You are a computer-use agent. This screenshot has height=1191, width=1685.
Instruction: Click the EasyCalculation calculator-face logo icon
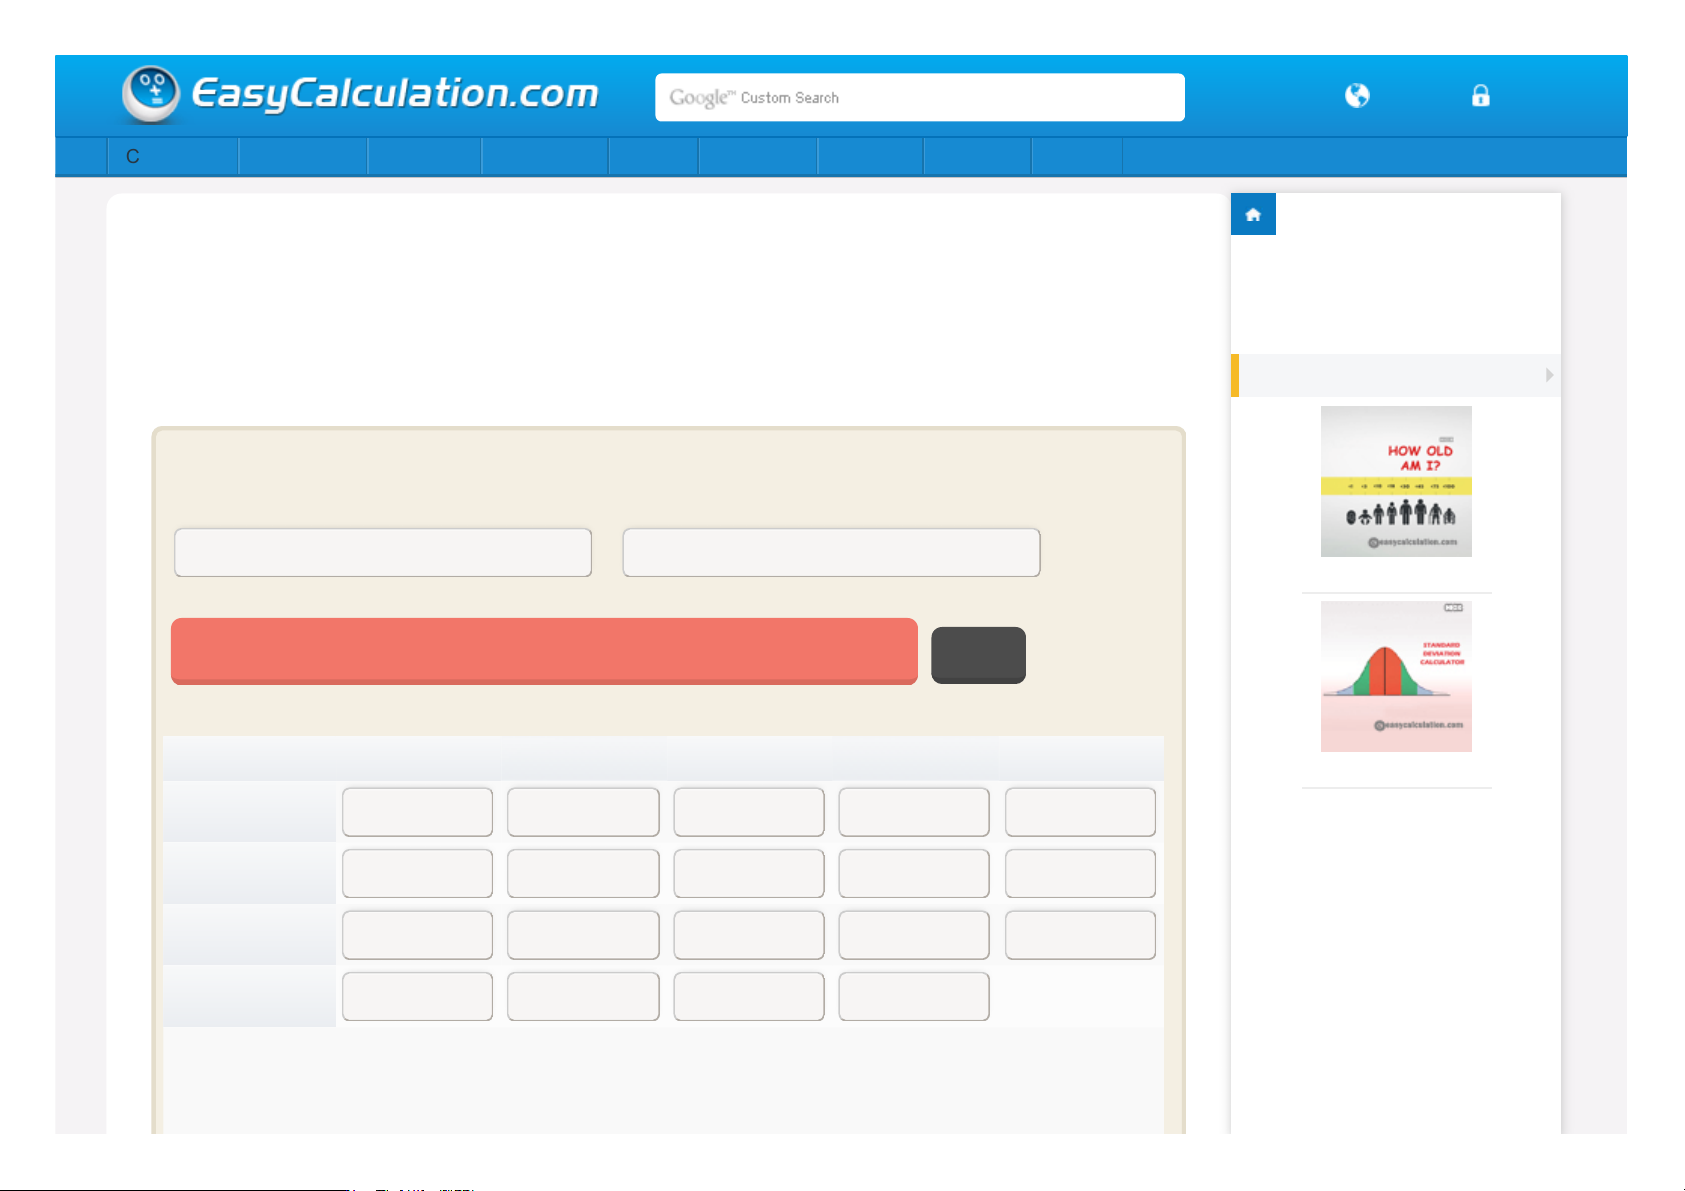coord(151,94)
